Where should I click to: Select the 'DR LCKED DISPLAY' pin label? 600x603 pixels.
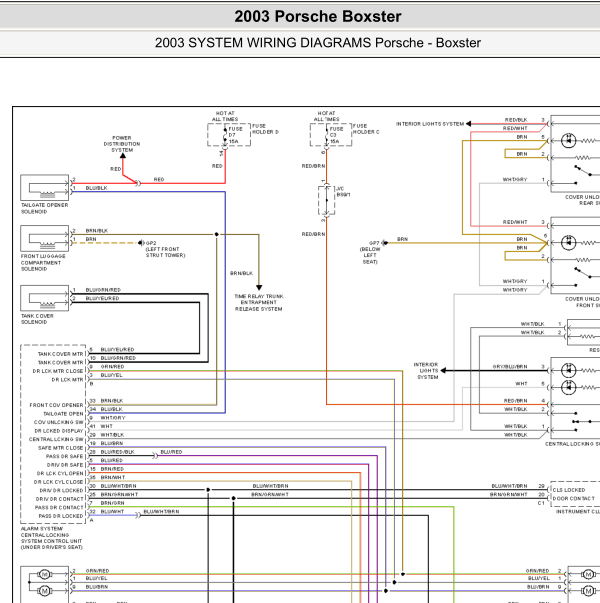point(59,431)
